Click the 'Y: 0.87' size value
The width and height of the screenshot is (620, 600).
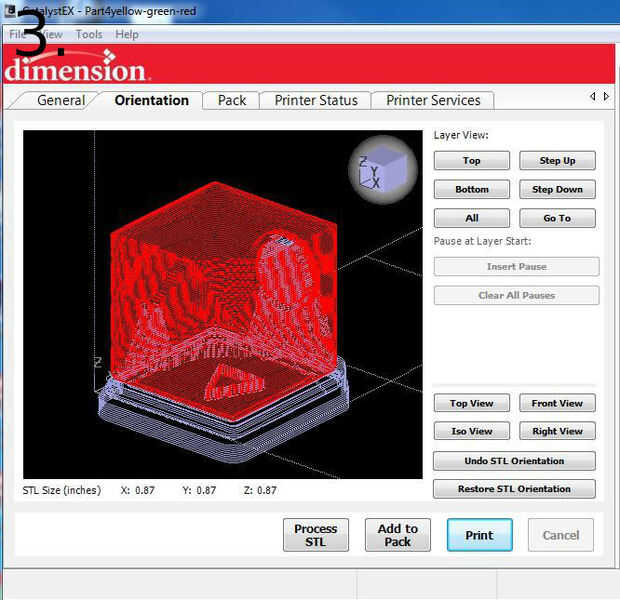tap(199, 490)
